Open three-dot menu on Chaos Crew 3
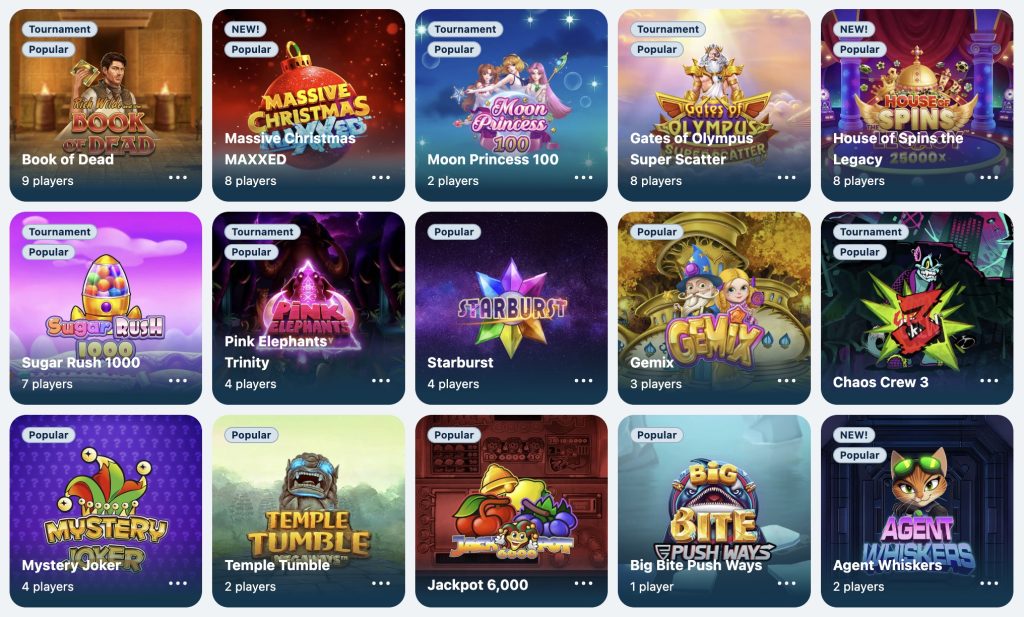The width and height of the screenshot is (1024, 617). (x=989, y=381)
